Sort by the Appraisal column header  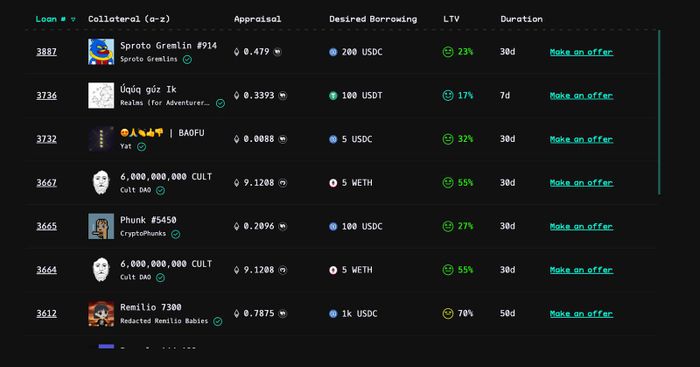point(258,19)
